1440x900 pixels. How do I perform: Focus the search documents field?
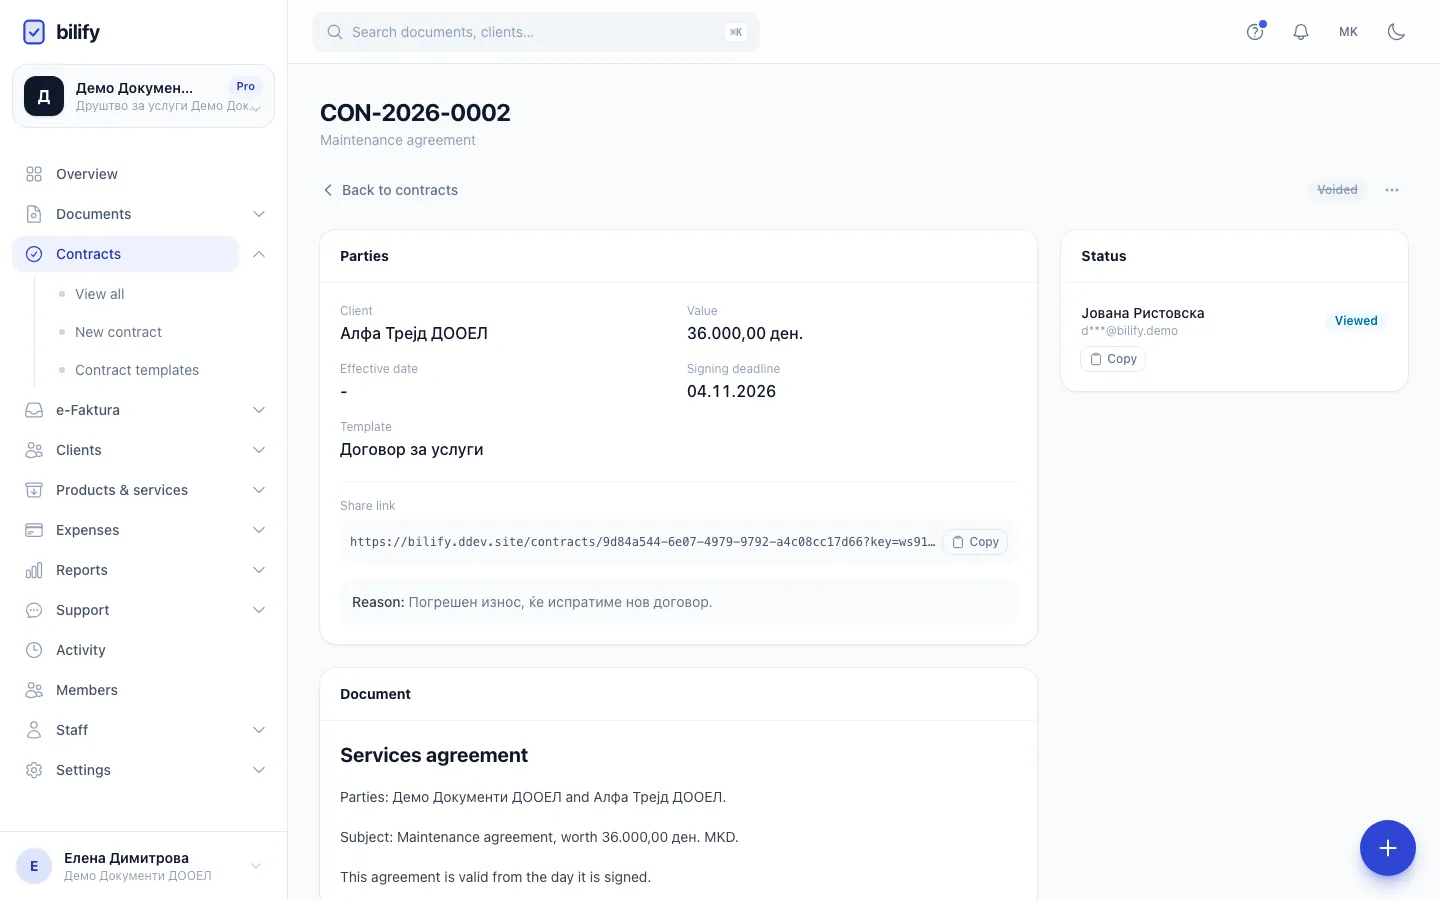pyautogui.click(x=536, y=32)
